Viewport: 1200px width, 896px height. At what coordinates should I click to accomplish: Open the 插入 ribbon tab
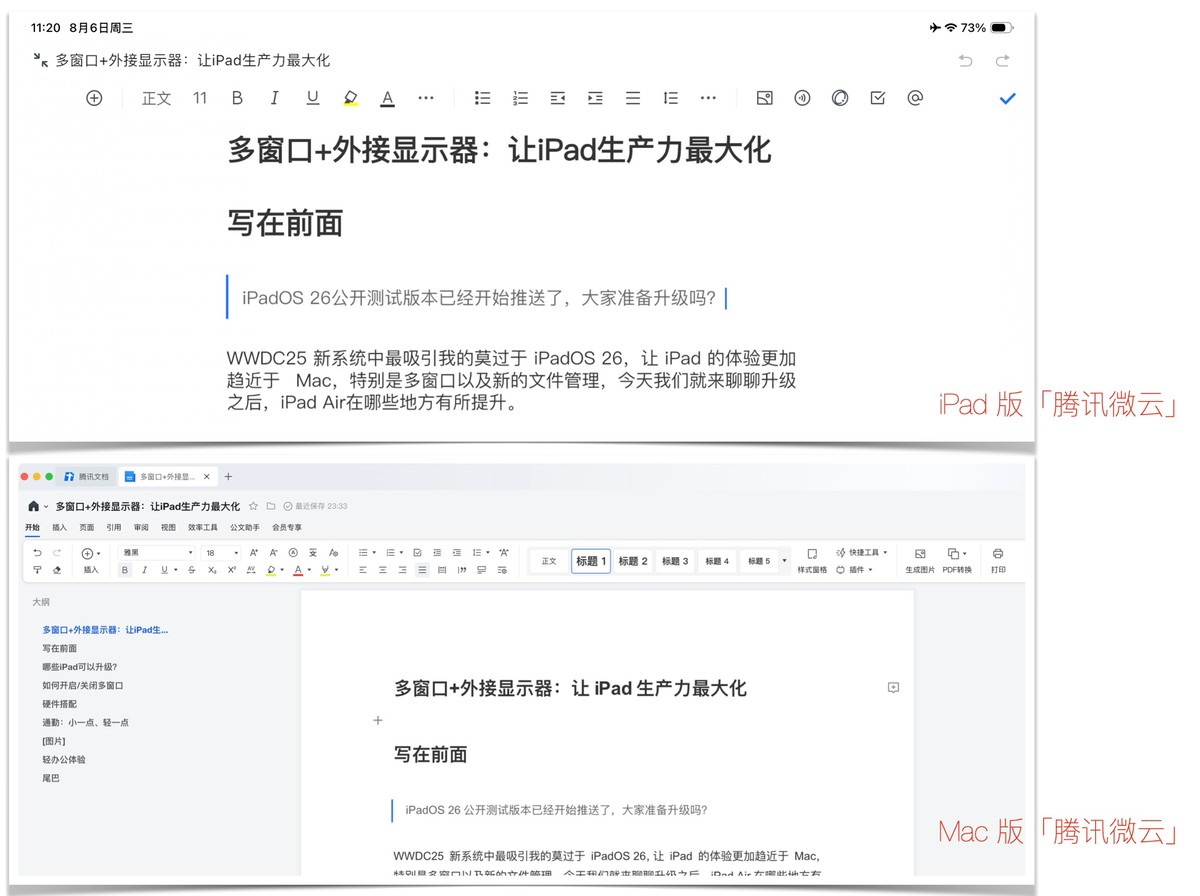(x=60, y=527)
